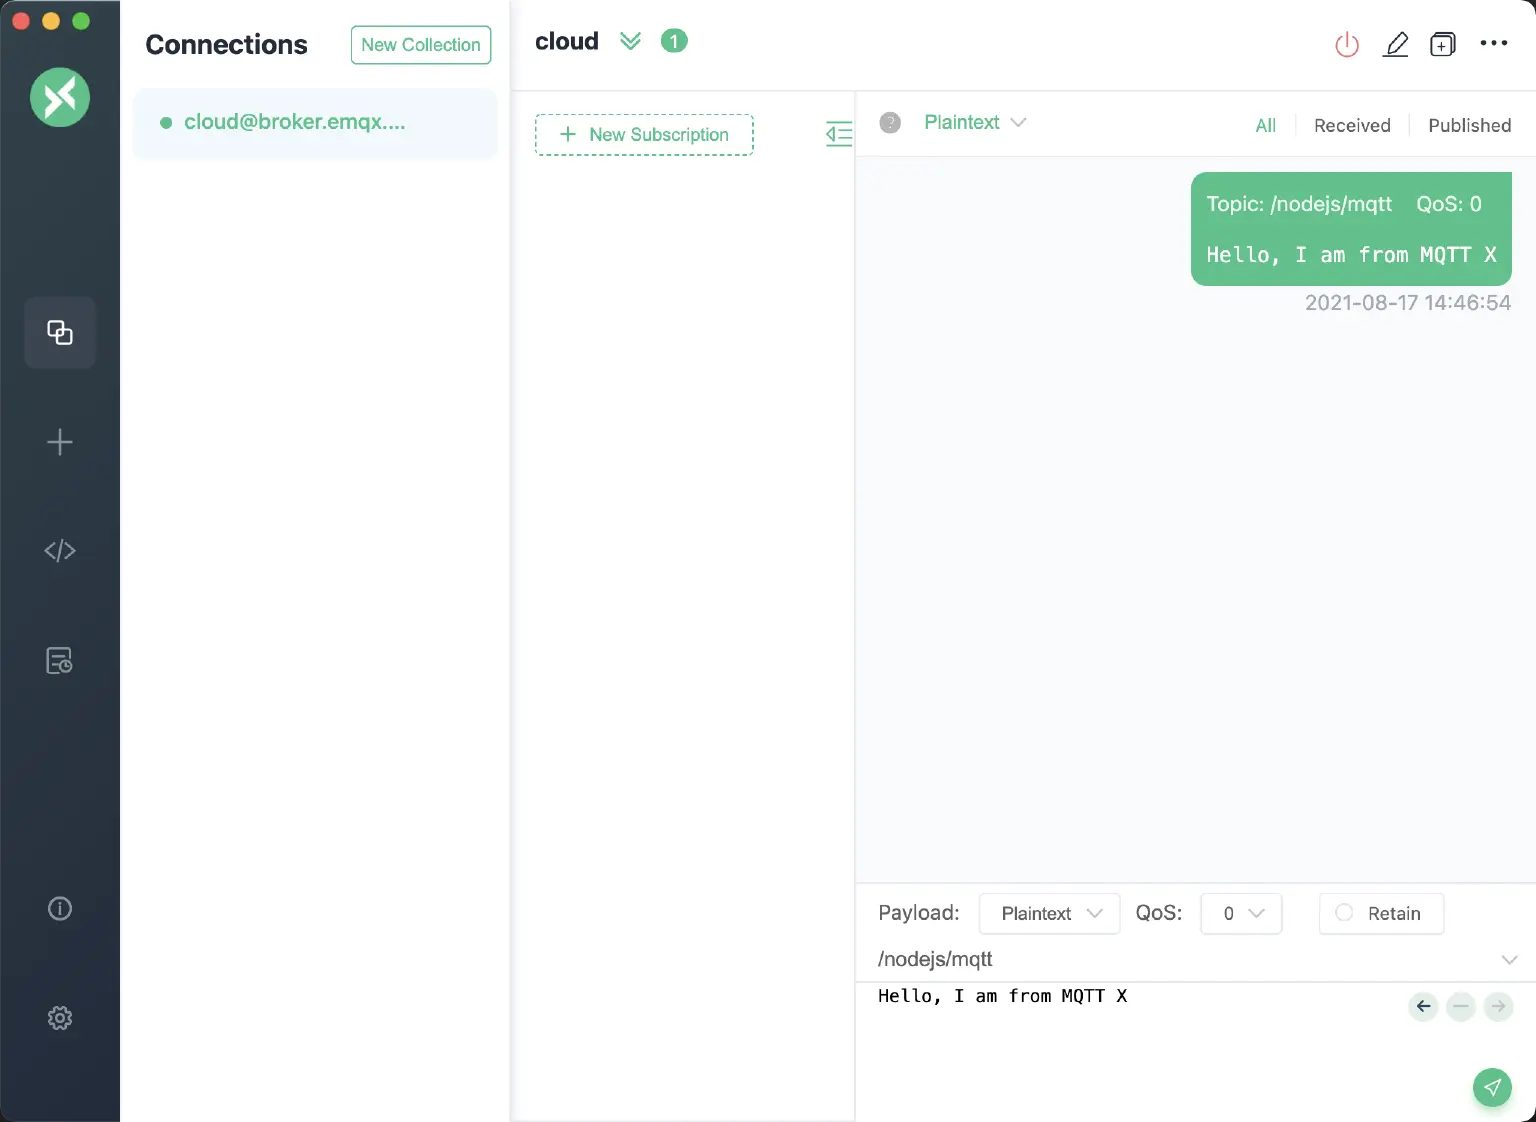This screenshot has width=1536, height=1122.
Task: Collapse the subscriptions panel with the indent icon
Action: [839, 134]
